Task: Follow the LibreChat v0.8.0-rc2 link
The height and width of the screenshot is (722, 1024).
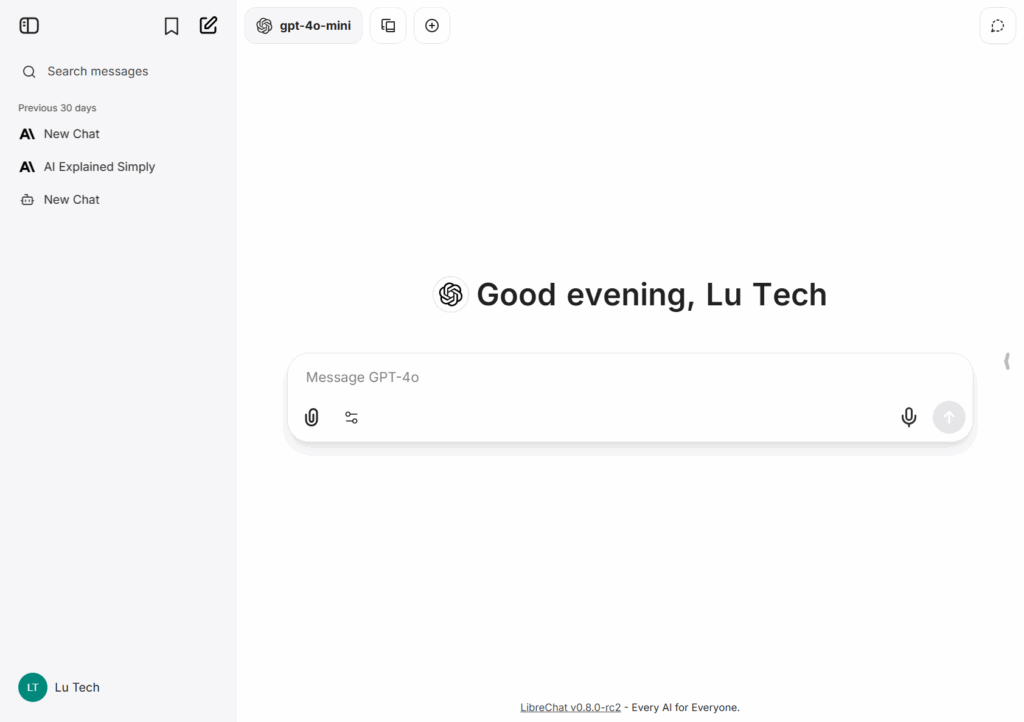Action: pos(570,707)
